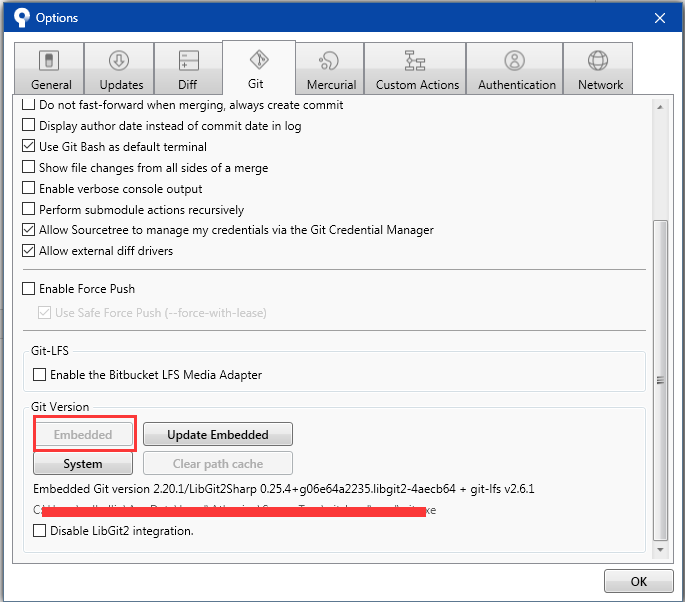
Task: Uncheck 'Use Git Bash as default terminal'
Action: click(x=28, y=146)
